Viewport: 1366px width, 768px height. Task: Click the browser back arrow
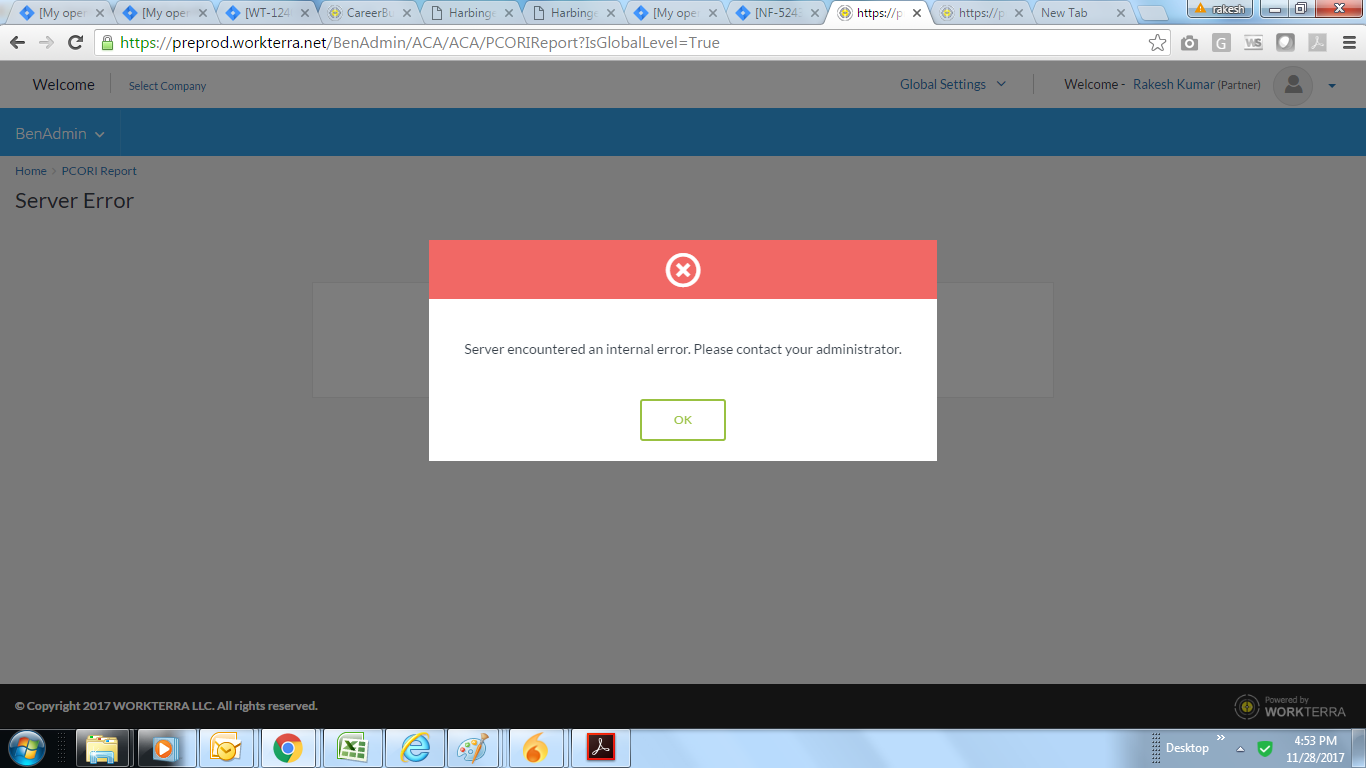pyautogui.click(x=17, y=43)
